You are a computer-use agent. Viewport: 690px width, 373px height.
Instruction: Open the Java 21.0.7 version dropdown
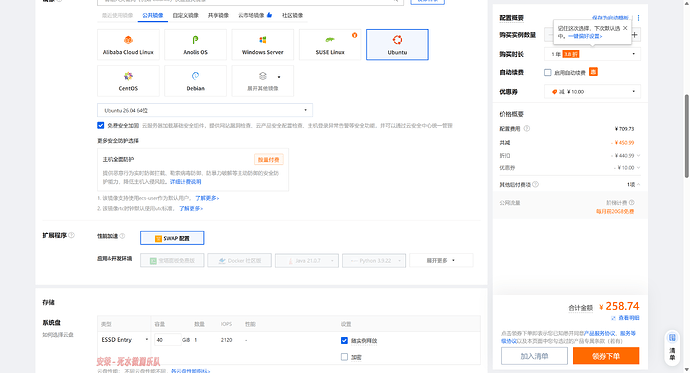tap(307, 260)
